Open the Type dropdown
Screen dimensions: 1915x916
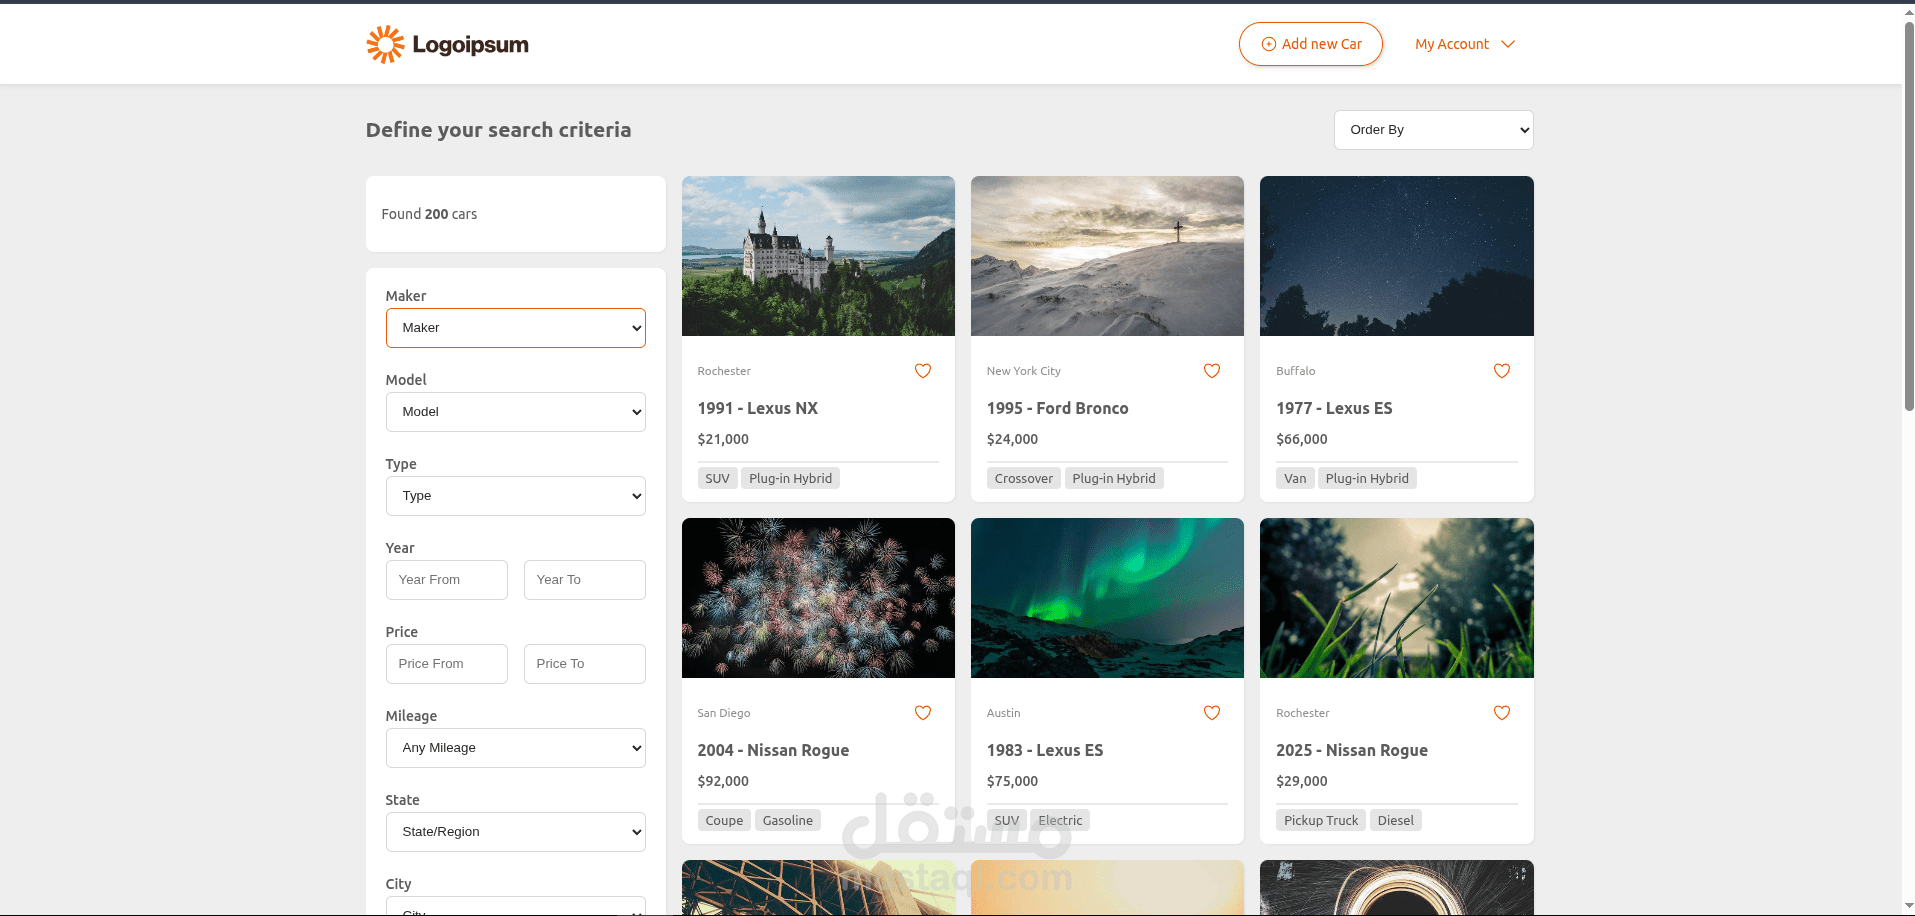pos(516,496)
